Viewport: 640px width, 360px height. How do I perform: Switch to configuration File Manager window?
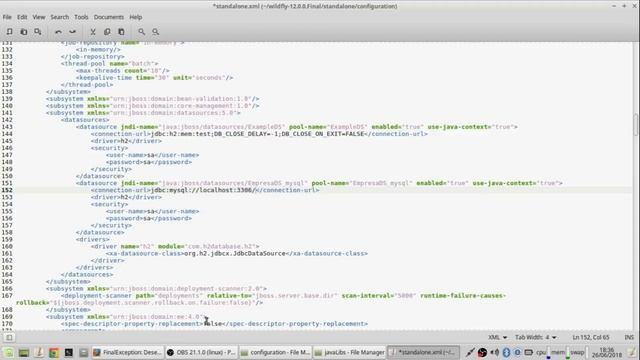276,352
